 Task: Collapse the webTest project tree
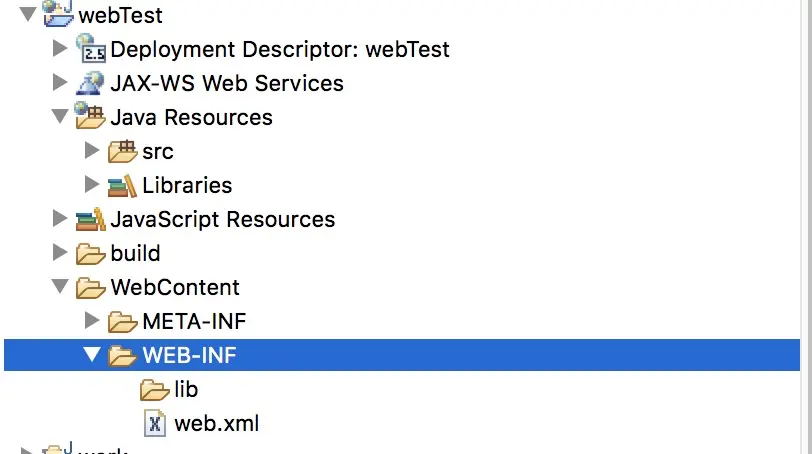click(28, 15)
